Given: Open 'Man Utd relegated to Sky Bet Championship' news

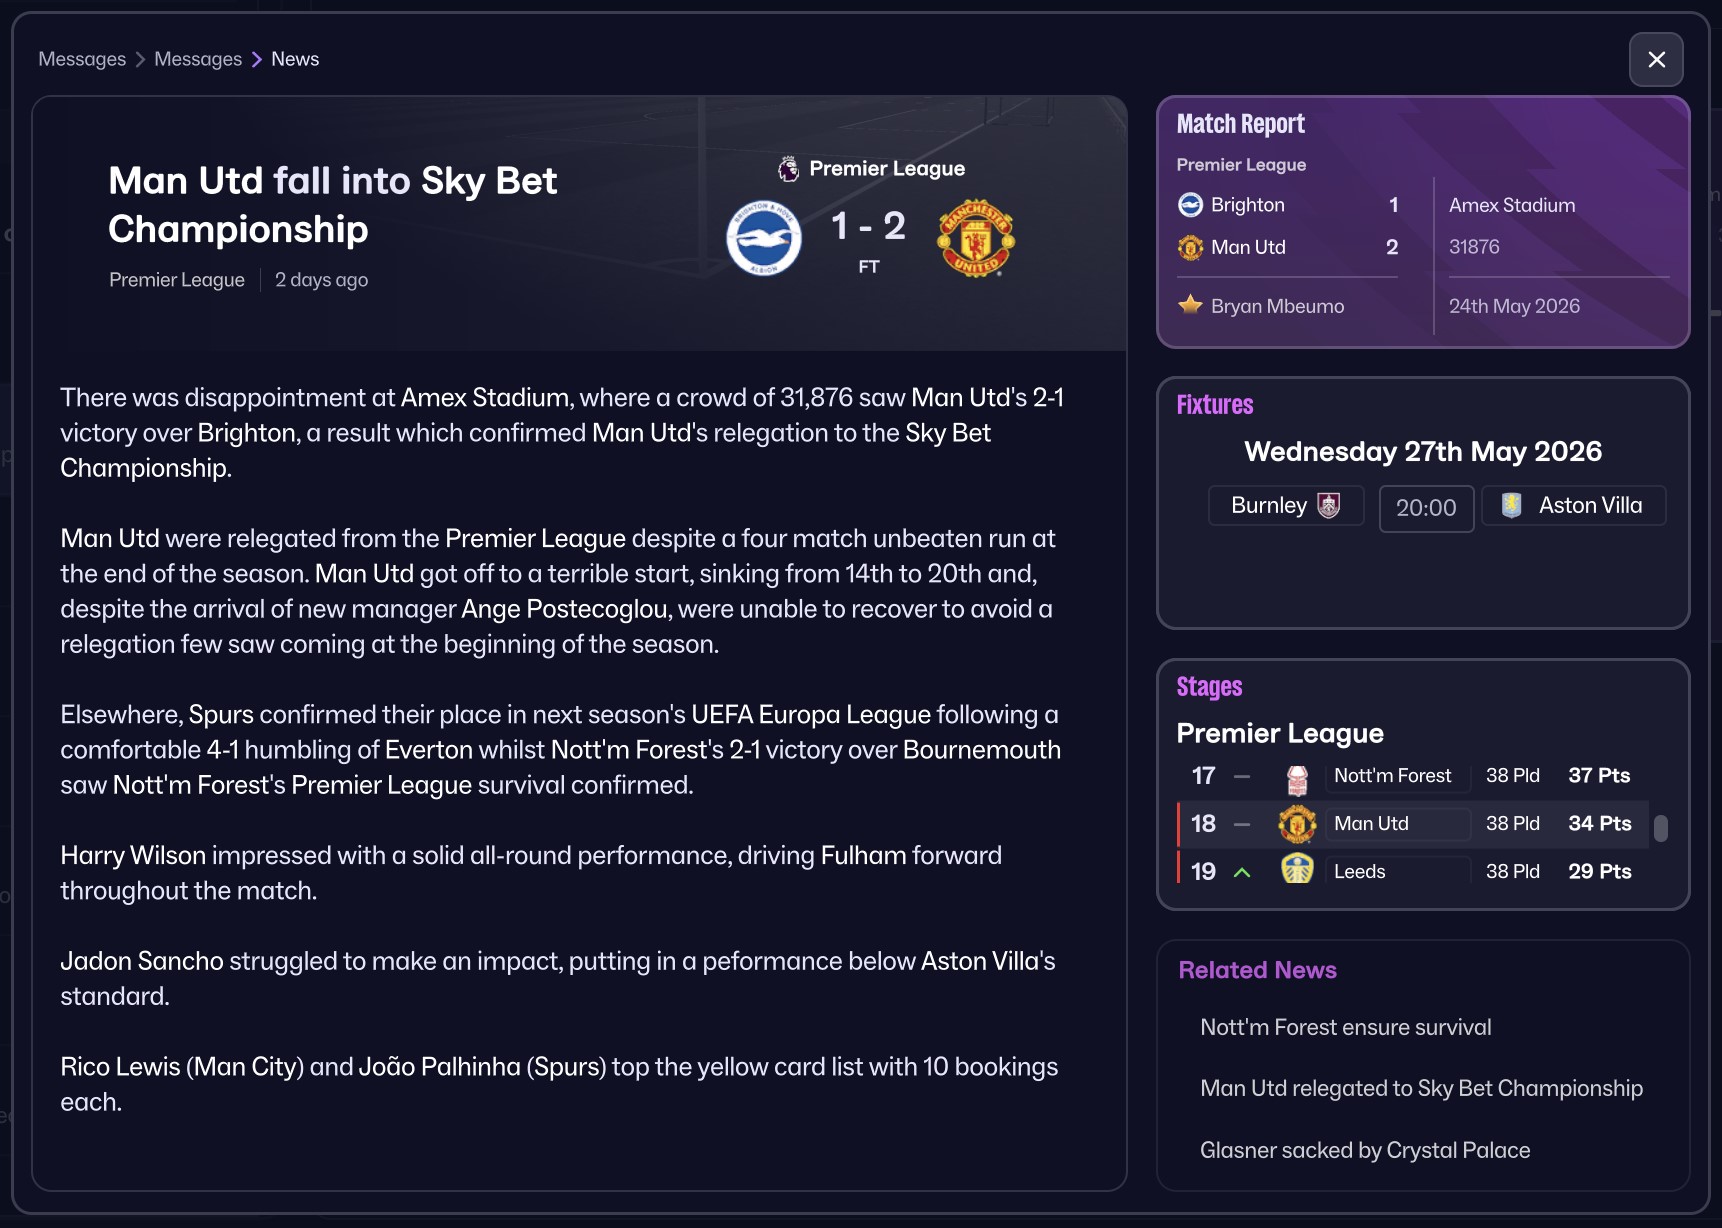Looking at the screenshot, I should pyautogui.click(x=1420, y=1088).
